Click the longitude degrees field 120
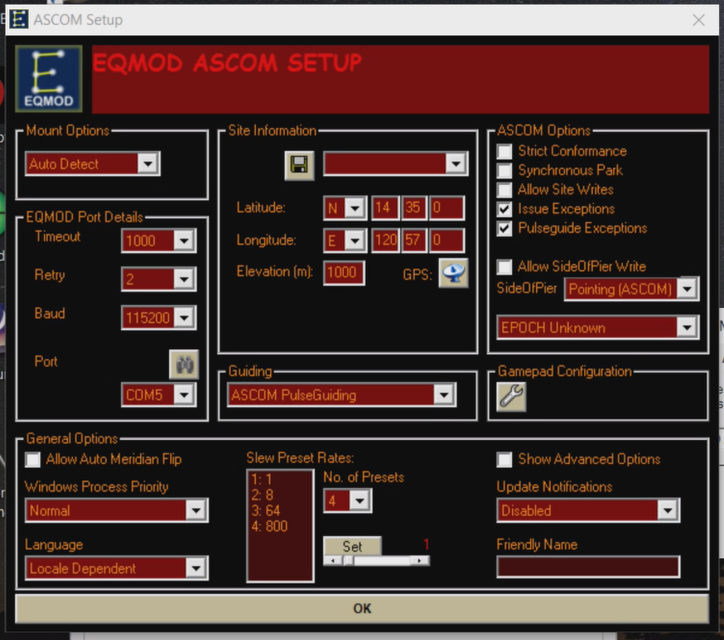 click(x=385, y=240)
